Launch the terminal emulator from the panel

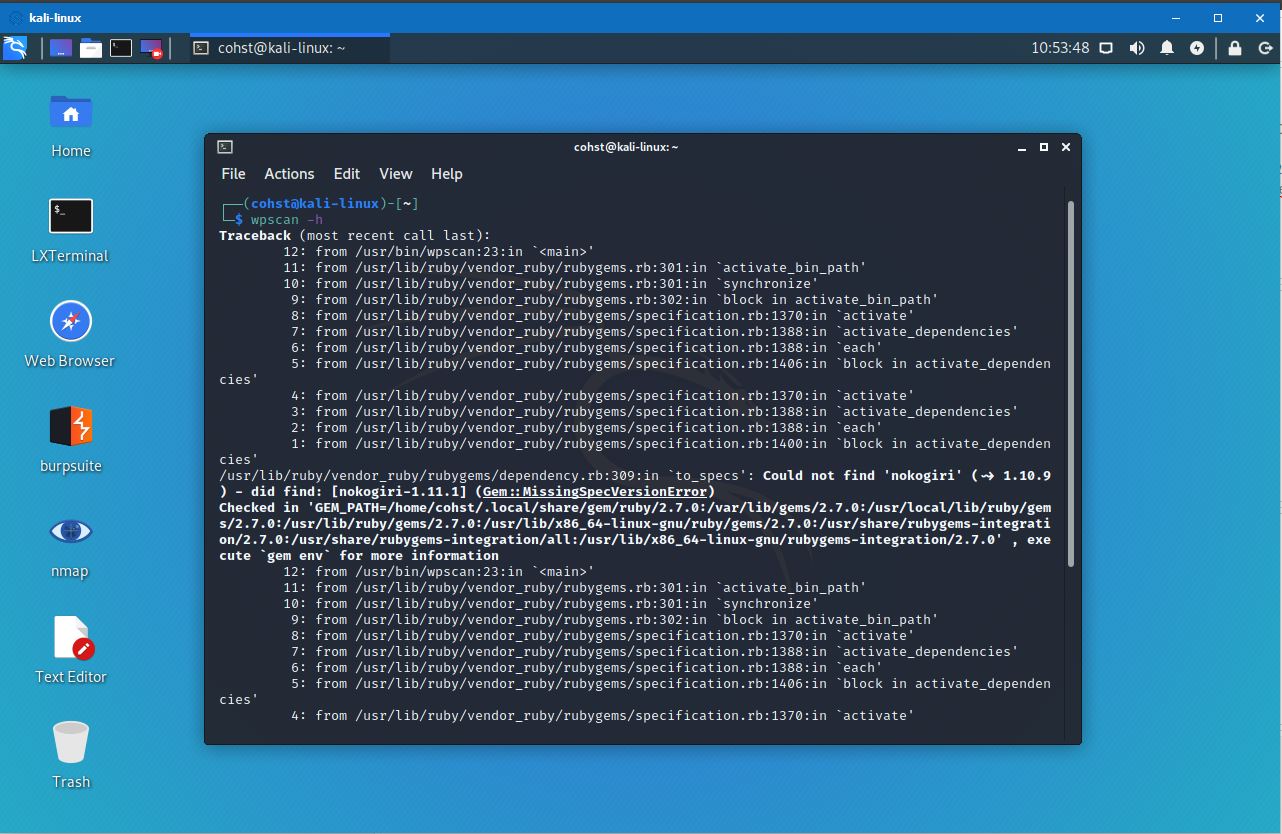pyautogui.click(x=121, y=48)
